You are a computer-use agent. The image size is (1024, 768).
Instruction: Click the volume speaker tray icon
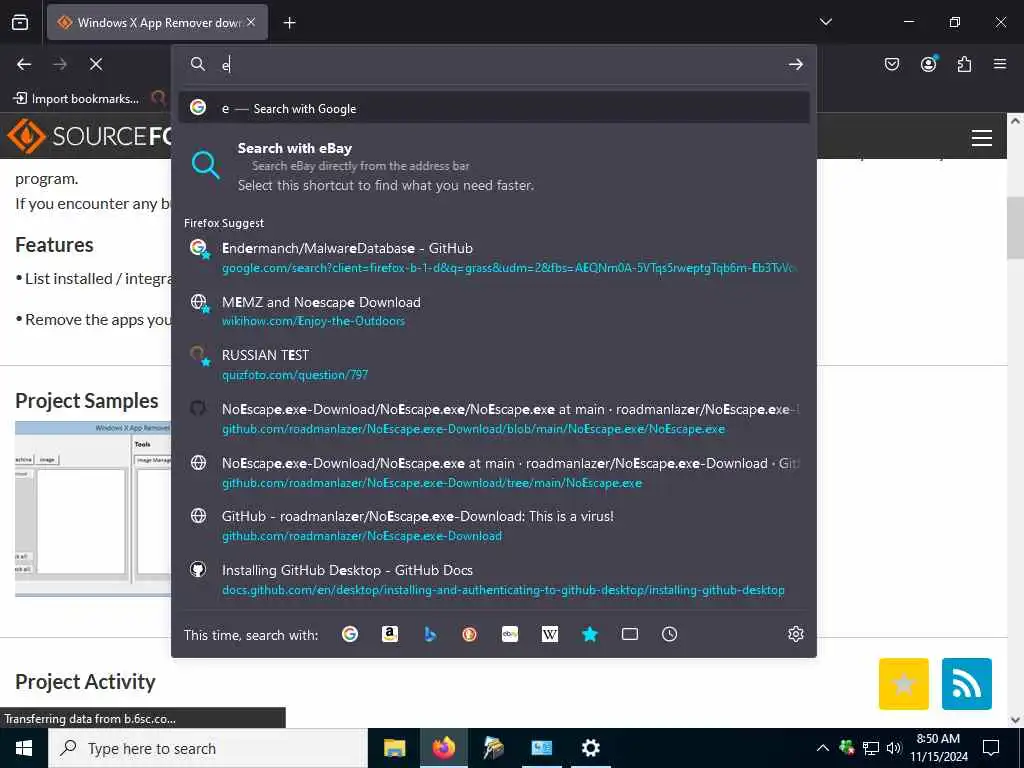click(893, 748)
